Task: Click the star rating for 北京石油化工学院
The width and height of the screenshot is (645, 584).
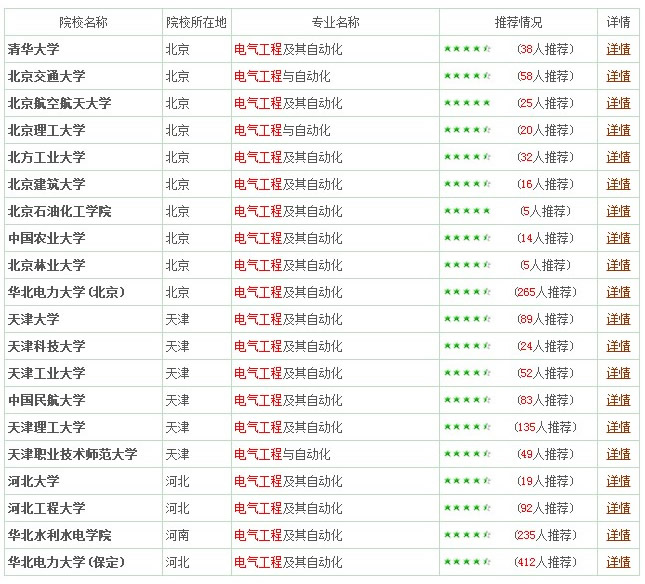Action: click(x=467, y=211)
